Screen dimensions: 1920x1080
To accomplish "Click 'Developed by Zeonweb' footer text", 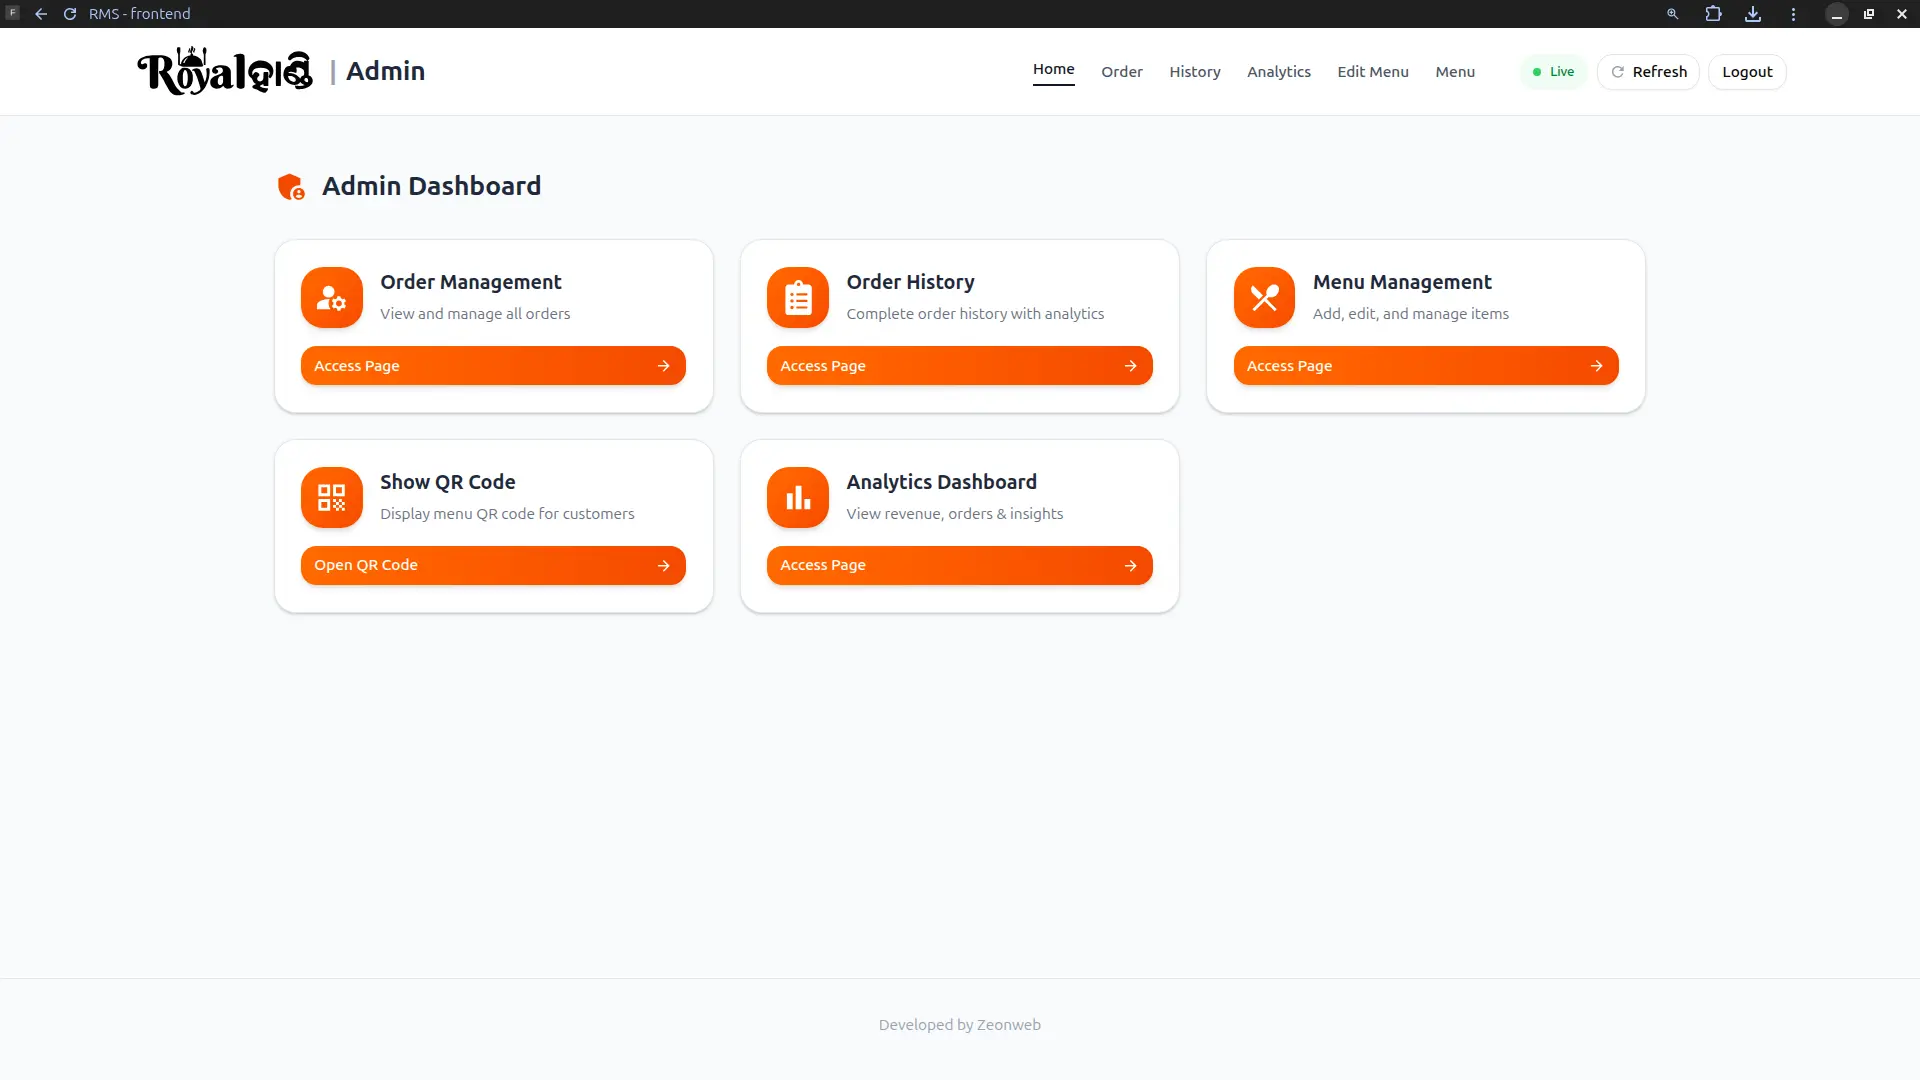I will 960,1025.
